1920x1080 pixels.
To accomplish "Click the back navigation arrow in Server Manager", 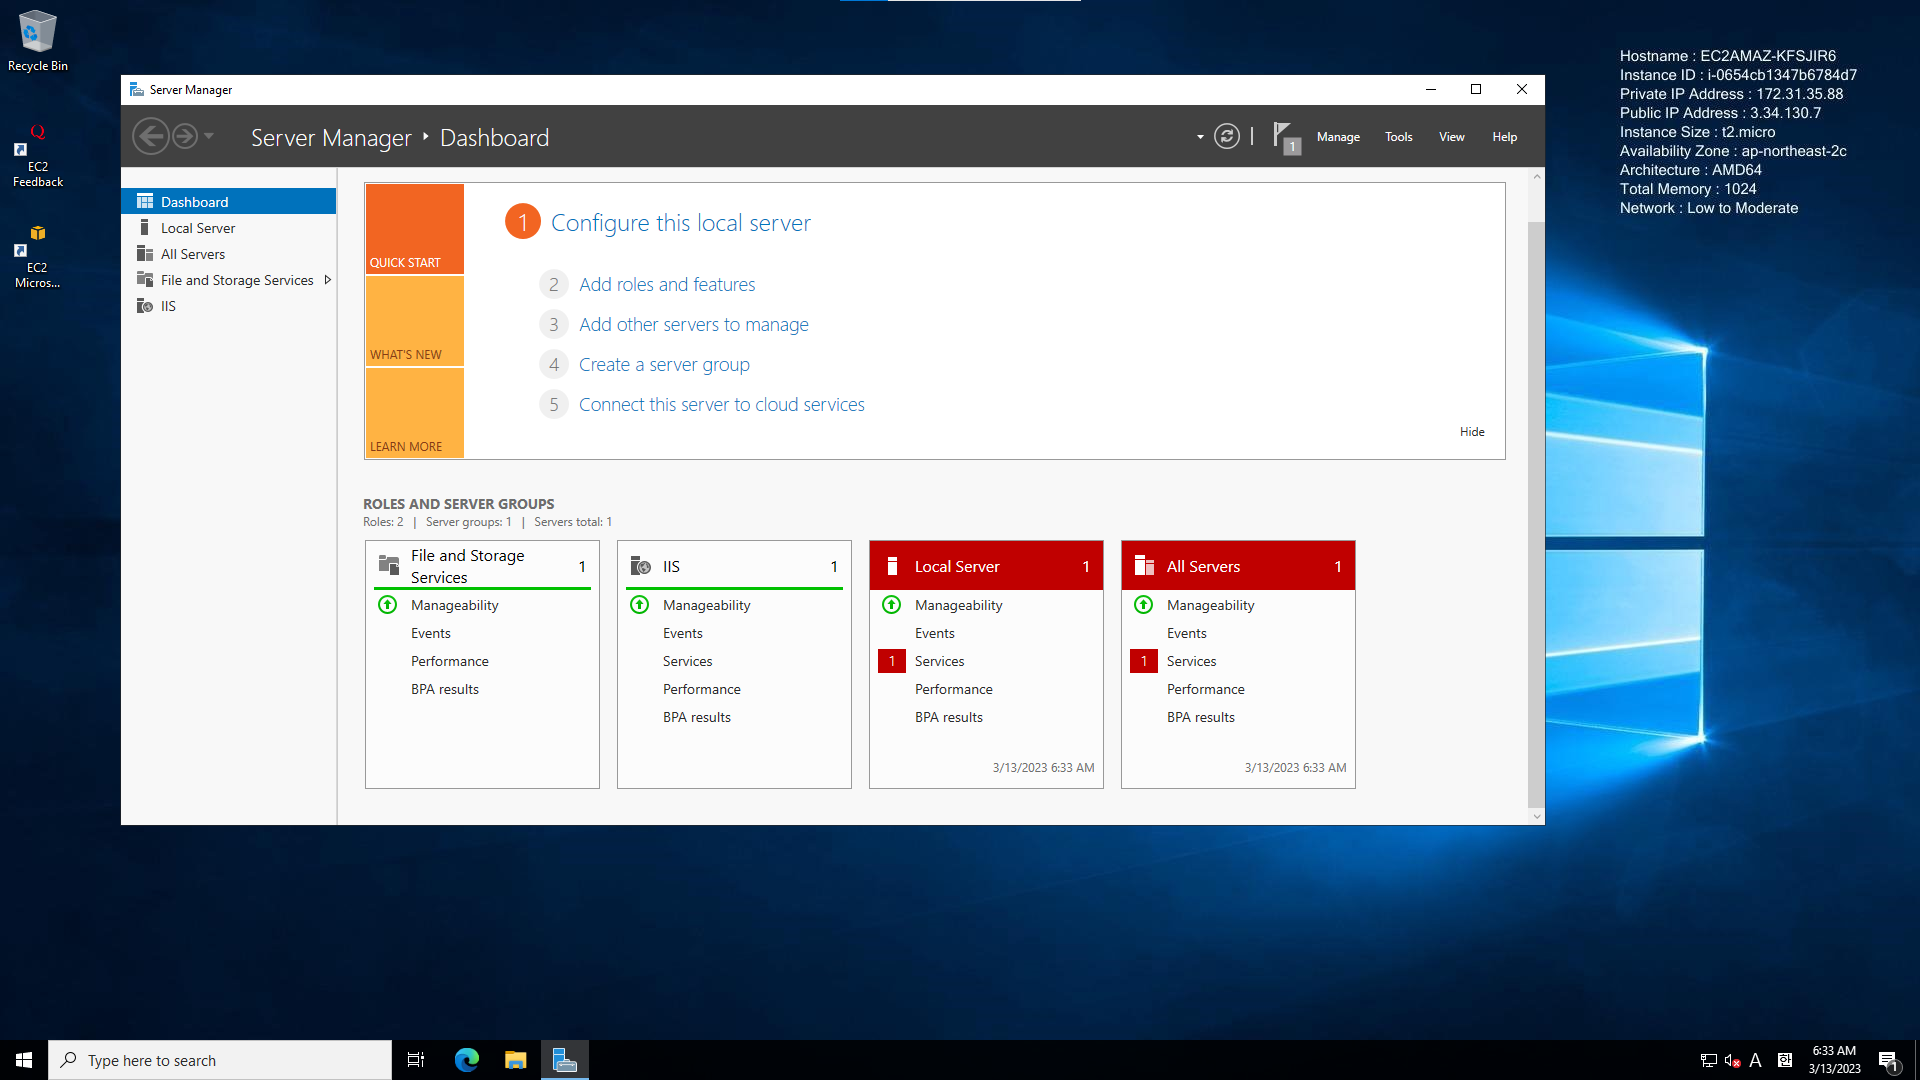I will pos(151,136).
